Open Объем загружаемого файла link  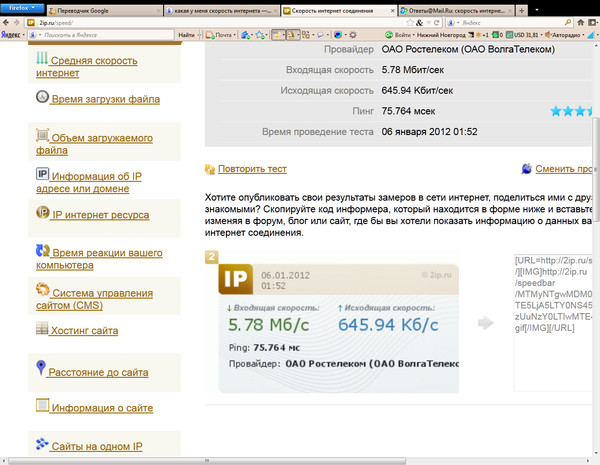[94, 144]
